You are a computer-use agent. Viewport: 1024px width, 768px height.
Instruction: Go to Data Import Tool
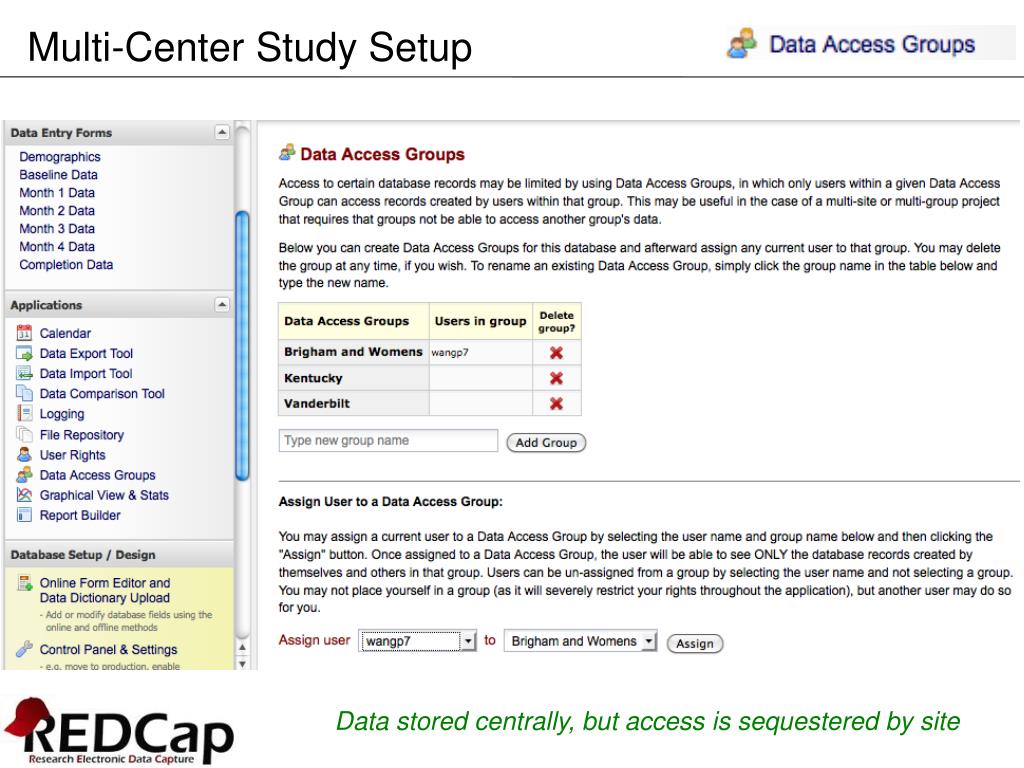86,374
